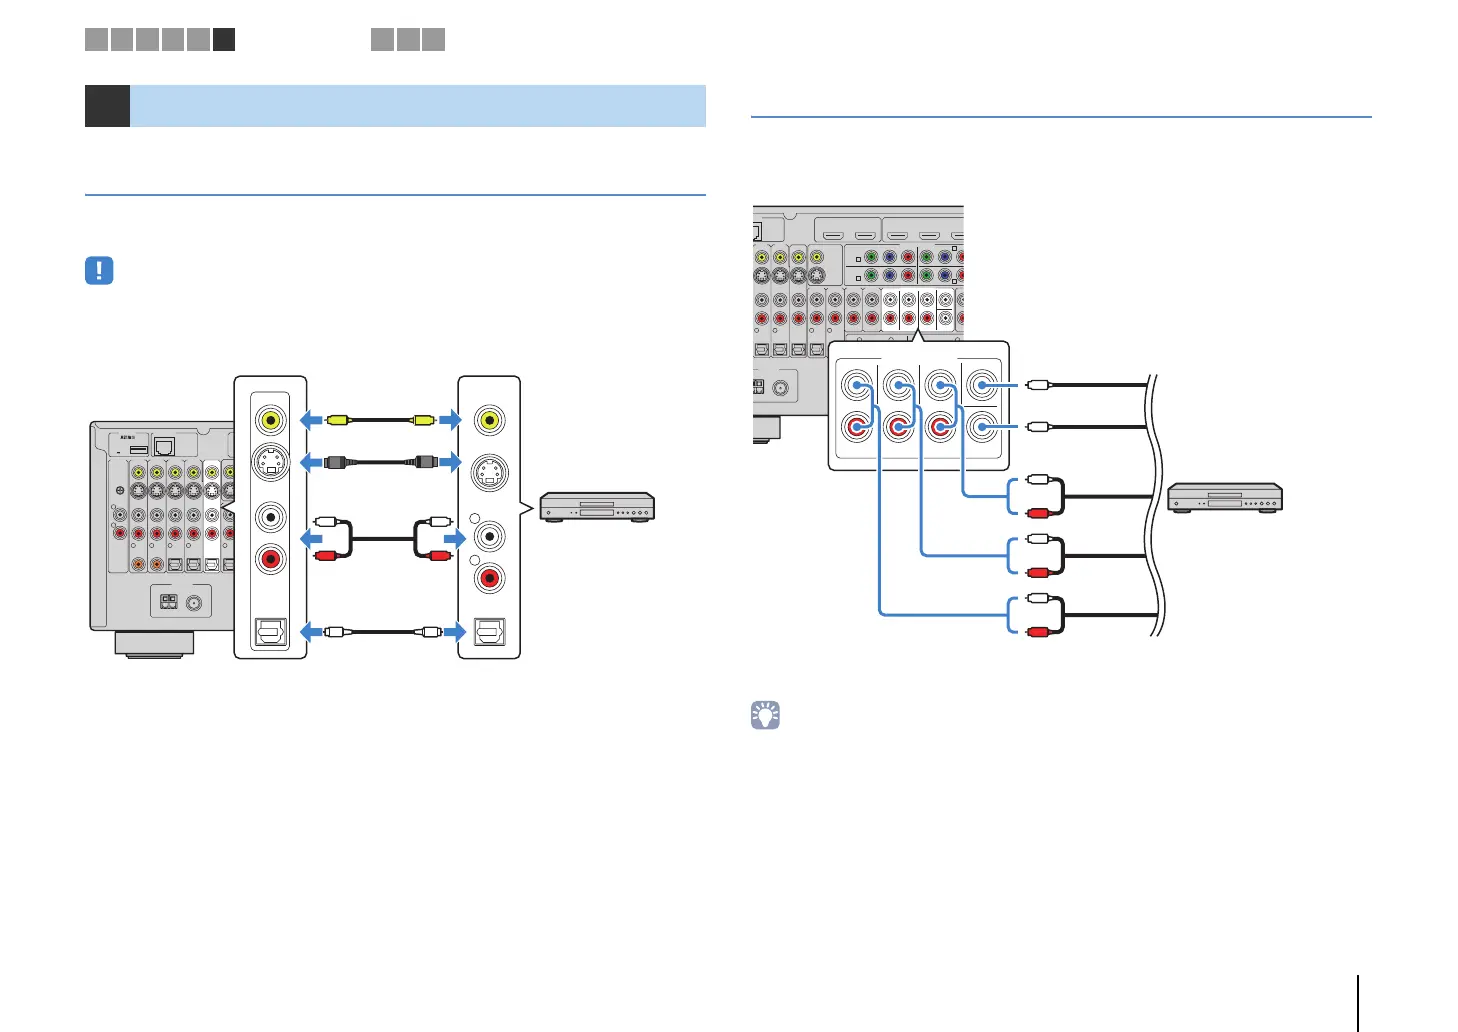The width and height of the screenshot is (1458, 1032).
Task: Click the yellow composite video cable
Action: [380, 420]
